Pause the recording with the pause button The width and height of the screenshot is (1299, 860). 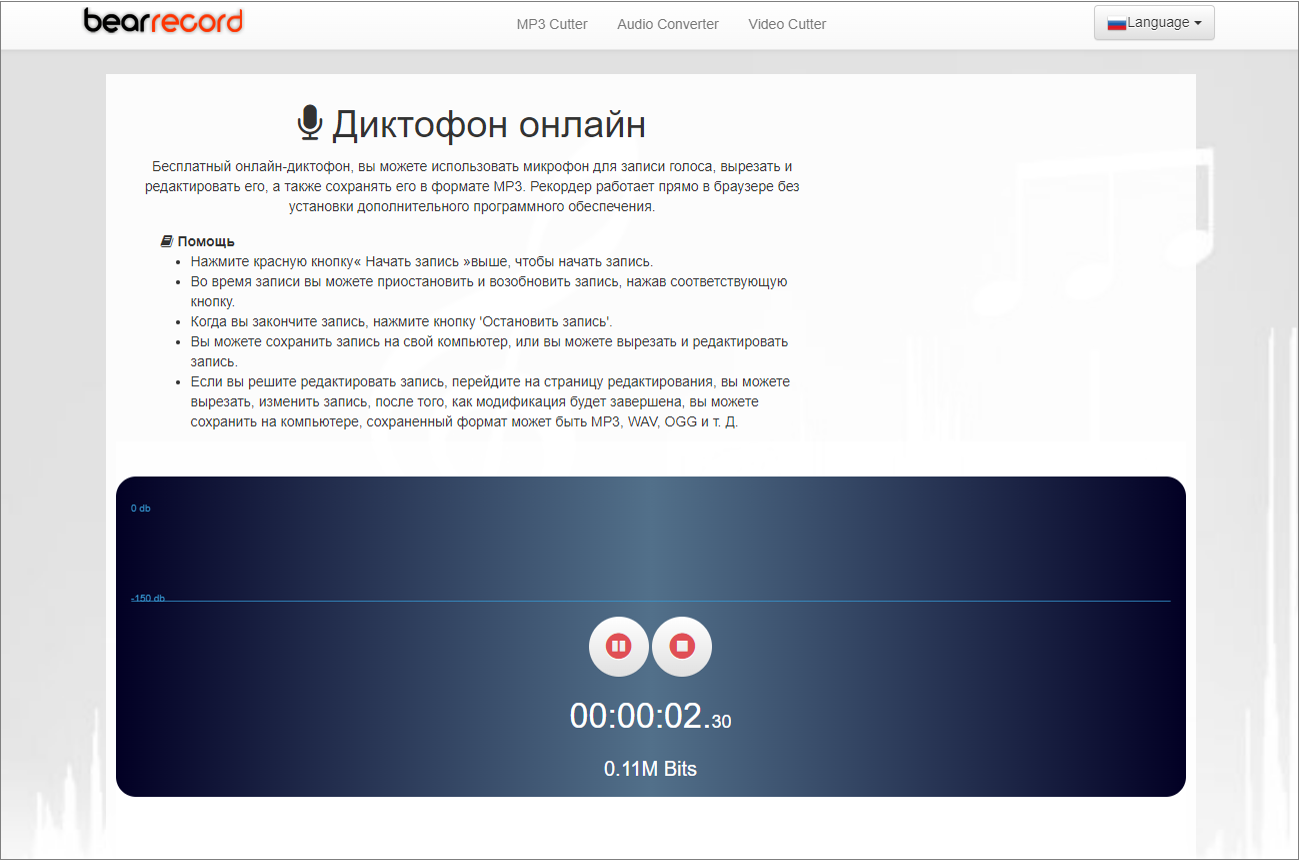(x=619, y=646)
